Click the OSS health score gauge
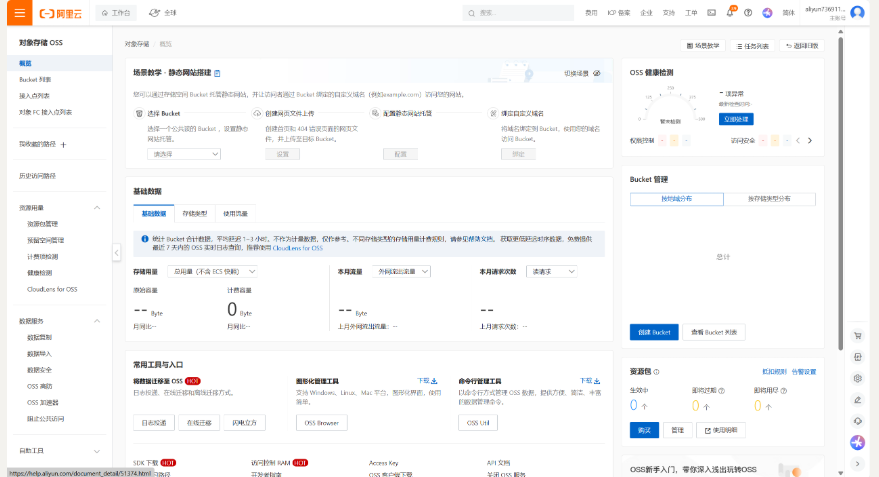This screenshot has height=477, width=879. coord(670,106)
